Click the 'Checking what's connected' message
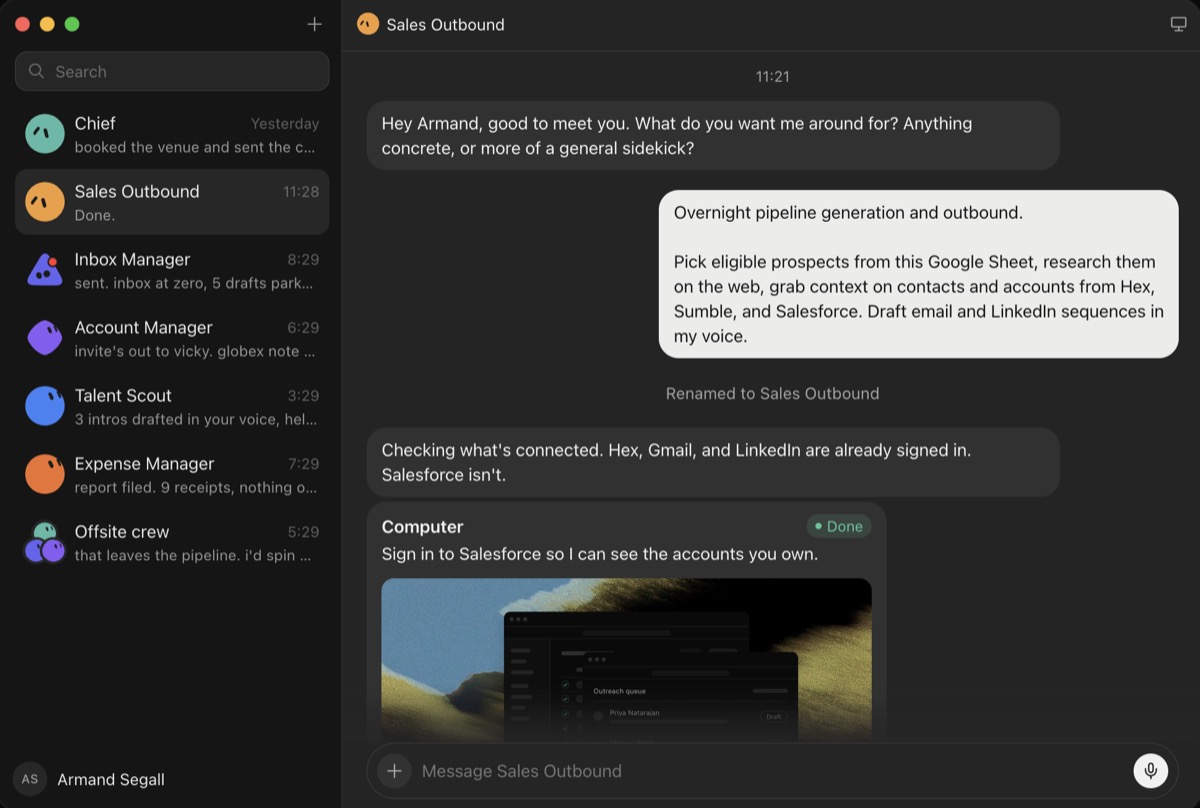1200x808 pixels. coord(713,462)
